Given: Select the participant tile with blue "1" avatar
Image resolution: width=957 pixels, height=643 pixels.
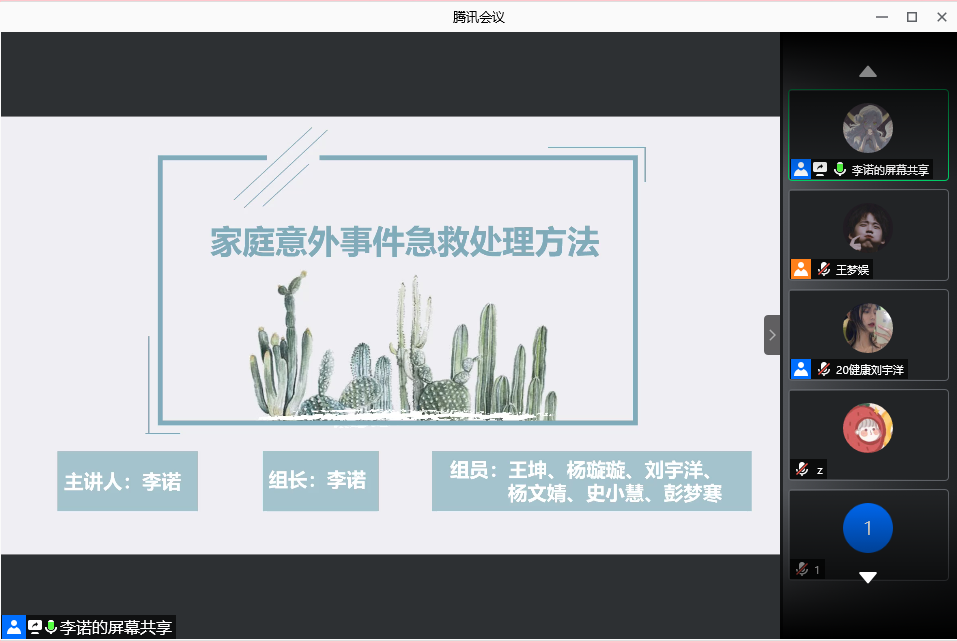Looking at the screenshot, I should pos(867,528).
